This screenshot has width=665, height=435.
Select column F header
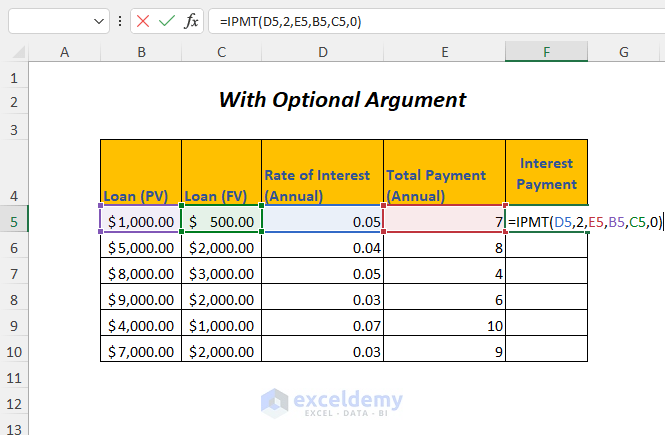tap(546, 52)
